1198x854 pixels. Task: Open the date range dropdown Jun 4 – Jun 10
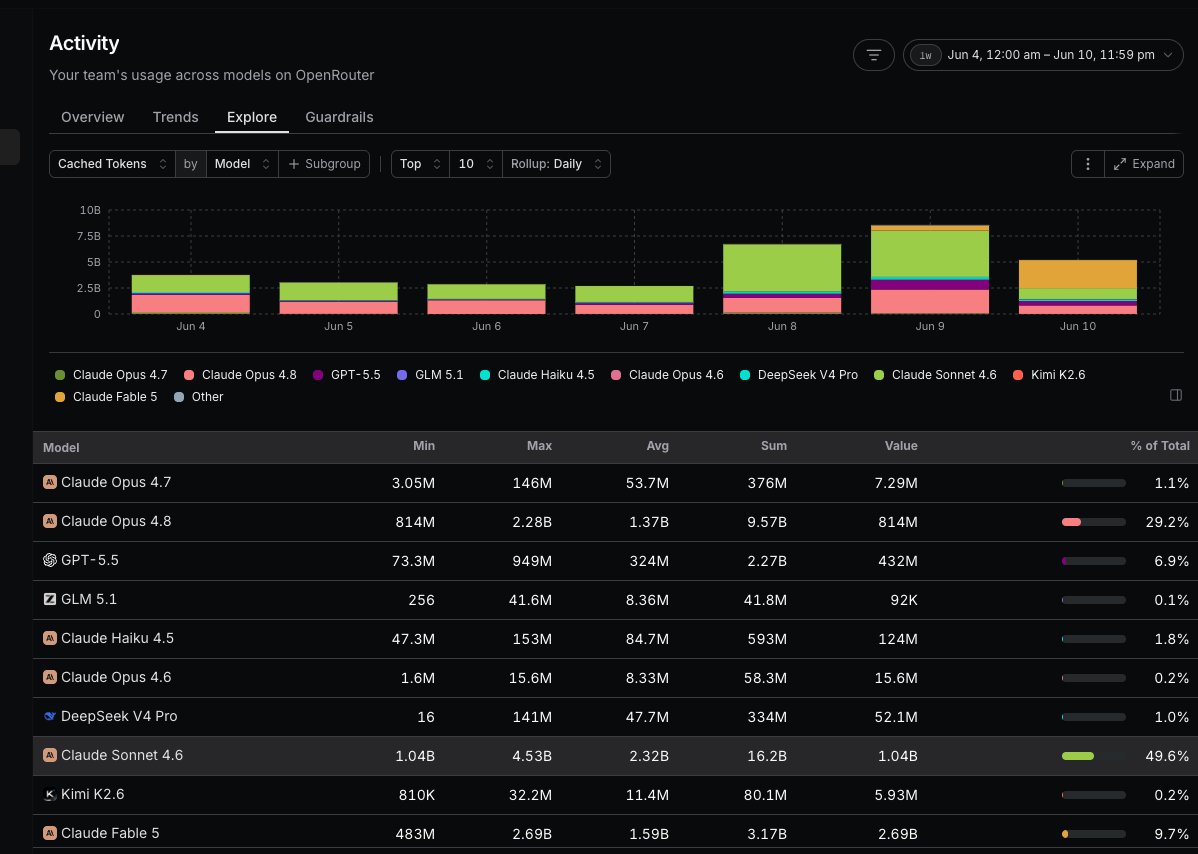tap(1043, 55)
